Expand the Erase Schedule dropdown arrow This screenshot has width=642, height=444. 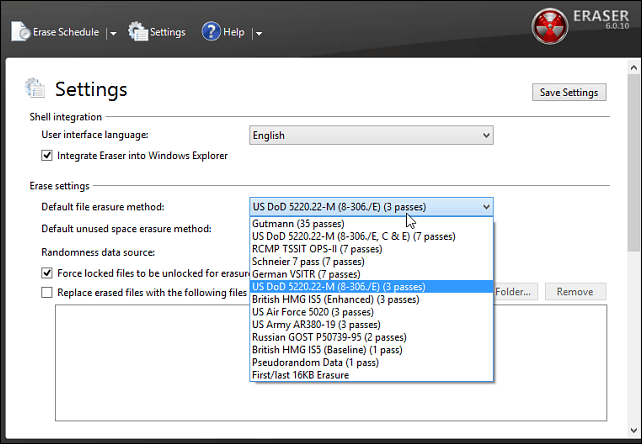[x=113, y=34]
